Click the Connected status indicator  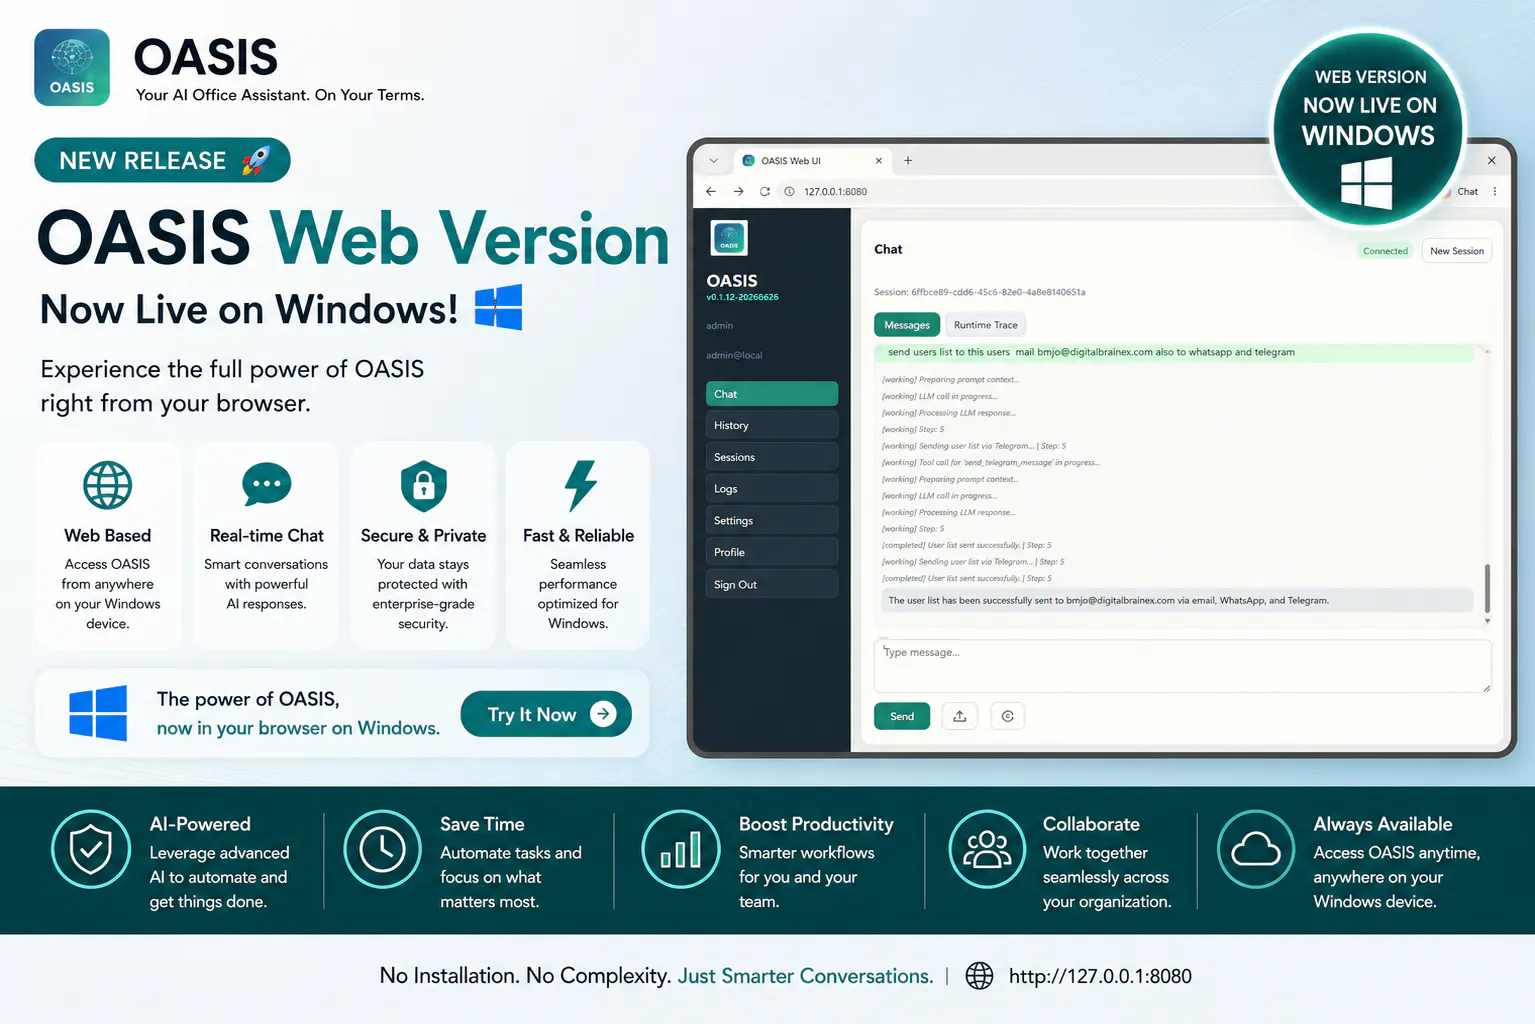pyautogui.click(x=1385, y=251)
